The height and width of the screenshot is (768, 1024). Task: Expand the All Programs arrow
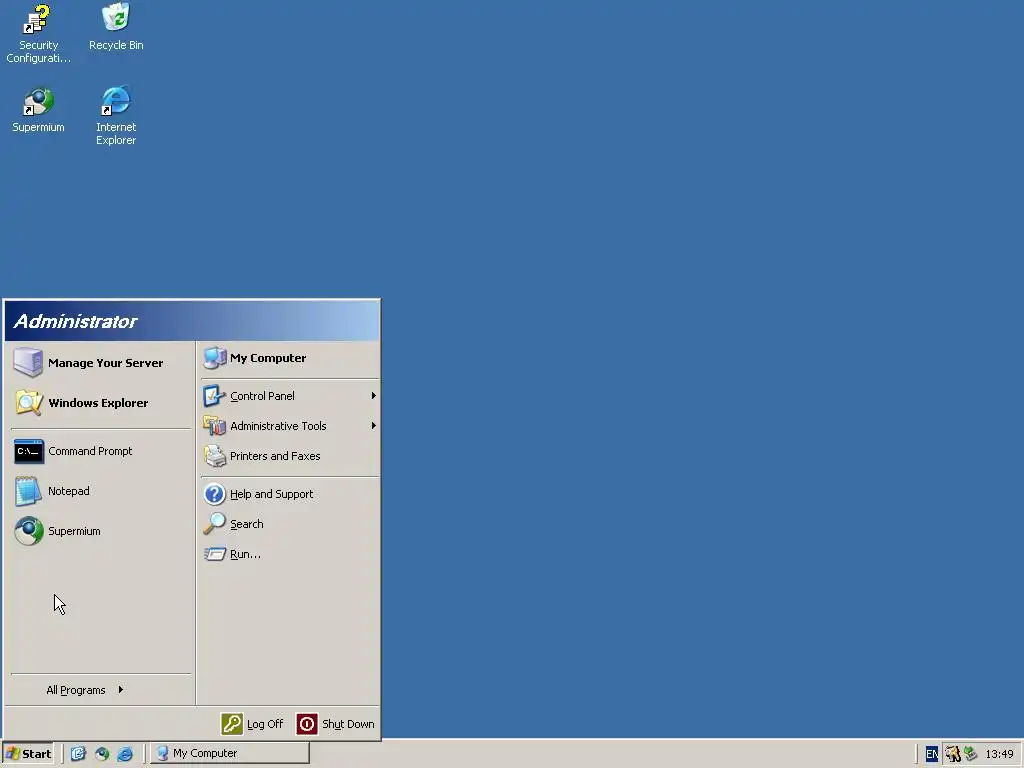tap(121, 690)
